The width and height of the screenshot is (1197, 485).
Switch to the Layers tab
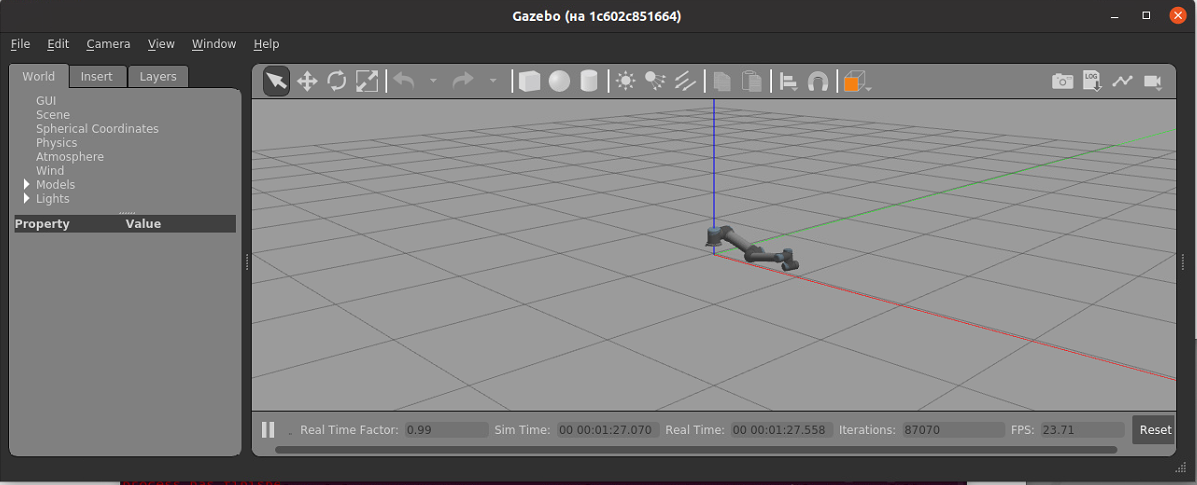[x=158, y=77]
